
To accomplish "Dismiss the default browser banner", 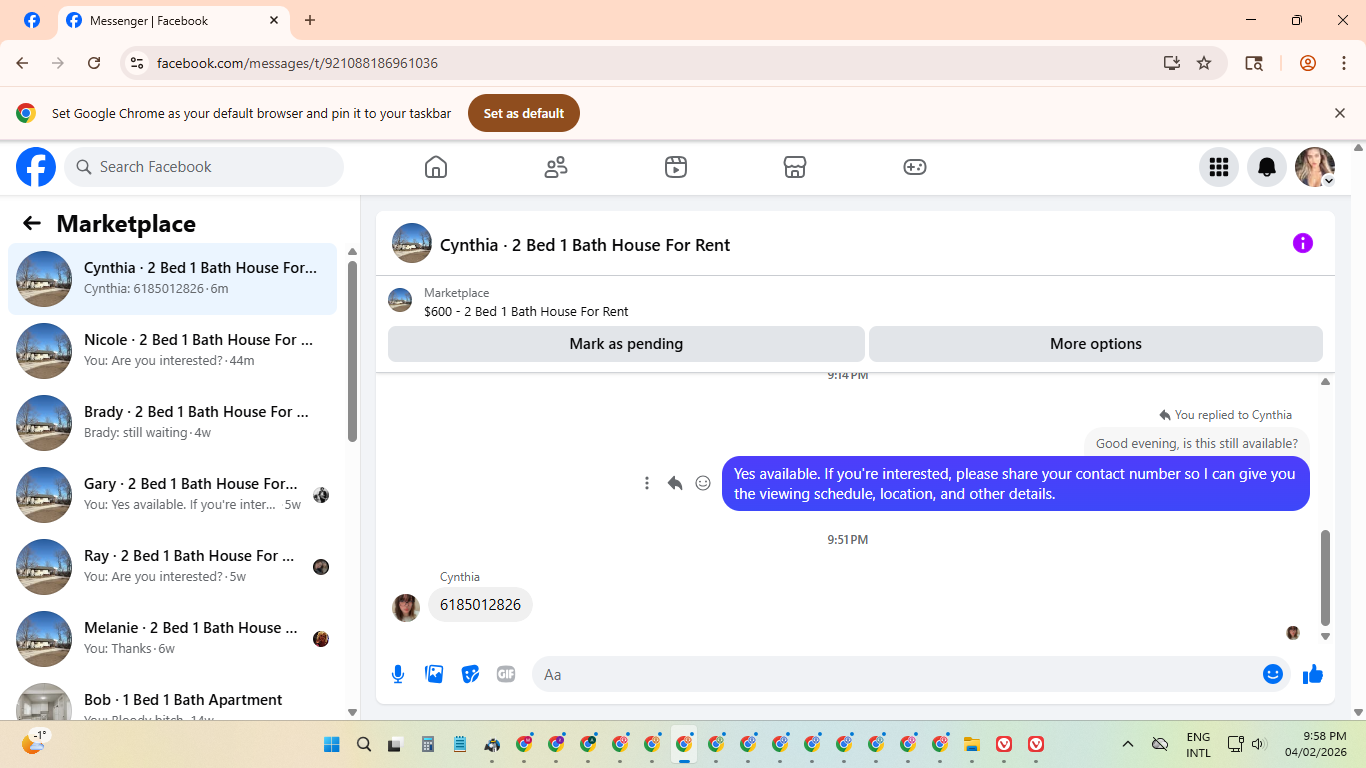I will [x=1340, y=113].
